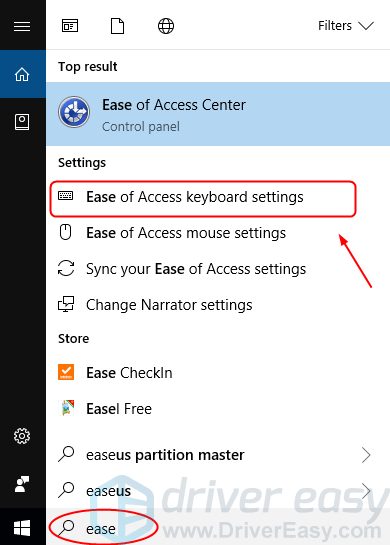Viewport: 390px width, 545px height.
Task: Expand the Filters dropdown
Action: pyautogui.click(x=346, y=26)
